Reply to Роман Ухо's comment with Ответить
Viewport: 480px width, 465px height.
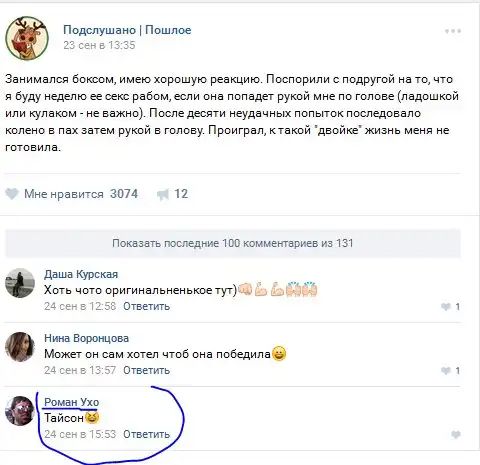146,434
